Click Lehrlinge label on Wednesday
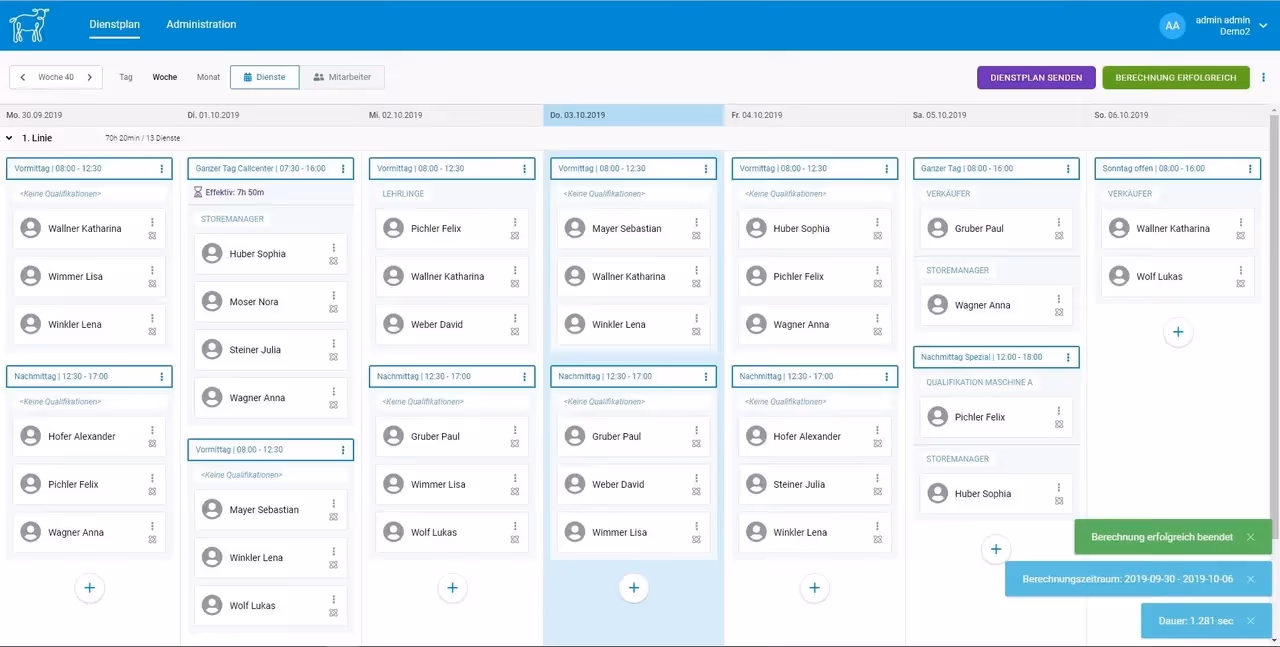 coord(402,194)
